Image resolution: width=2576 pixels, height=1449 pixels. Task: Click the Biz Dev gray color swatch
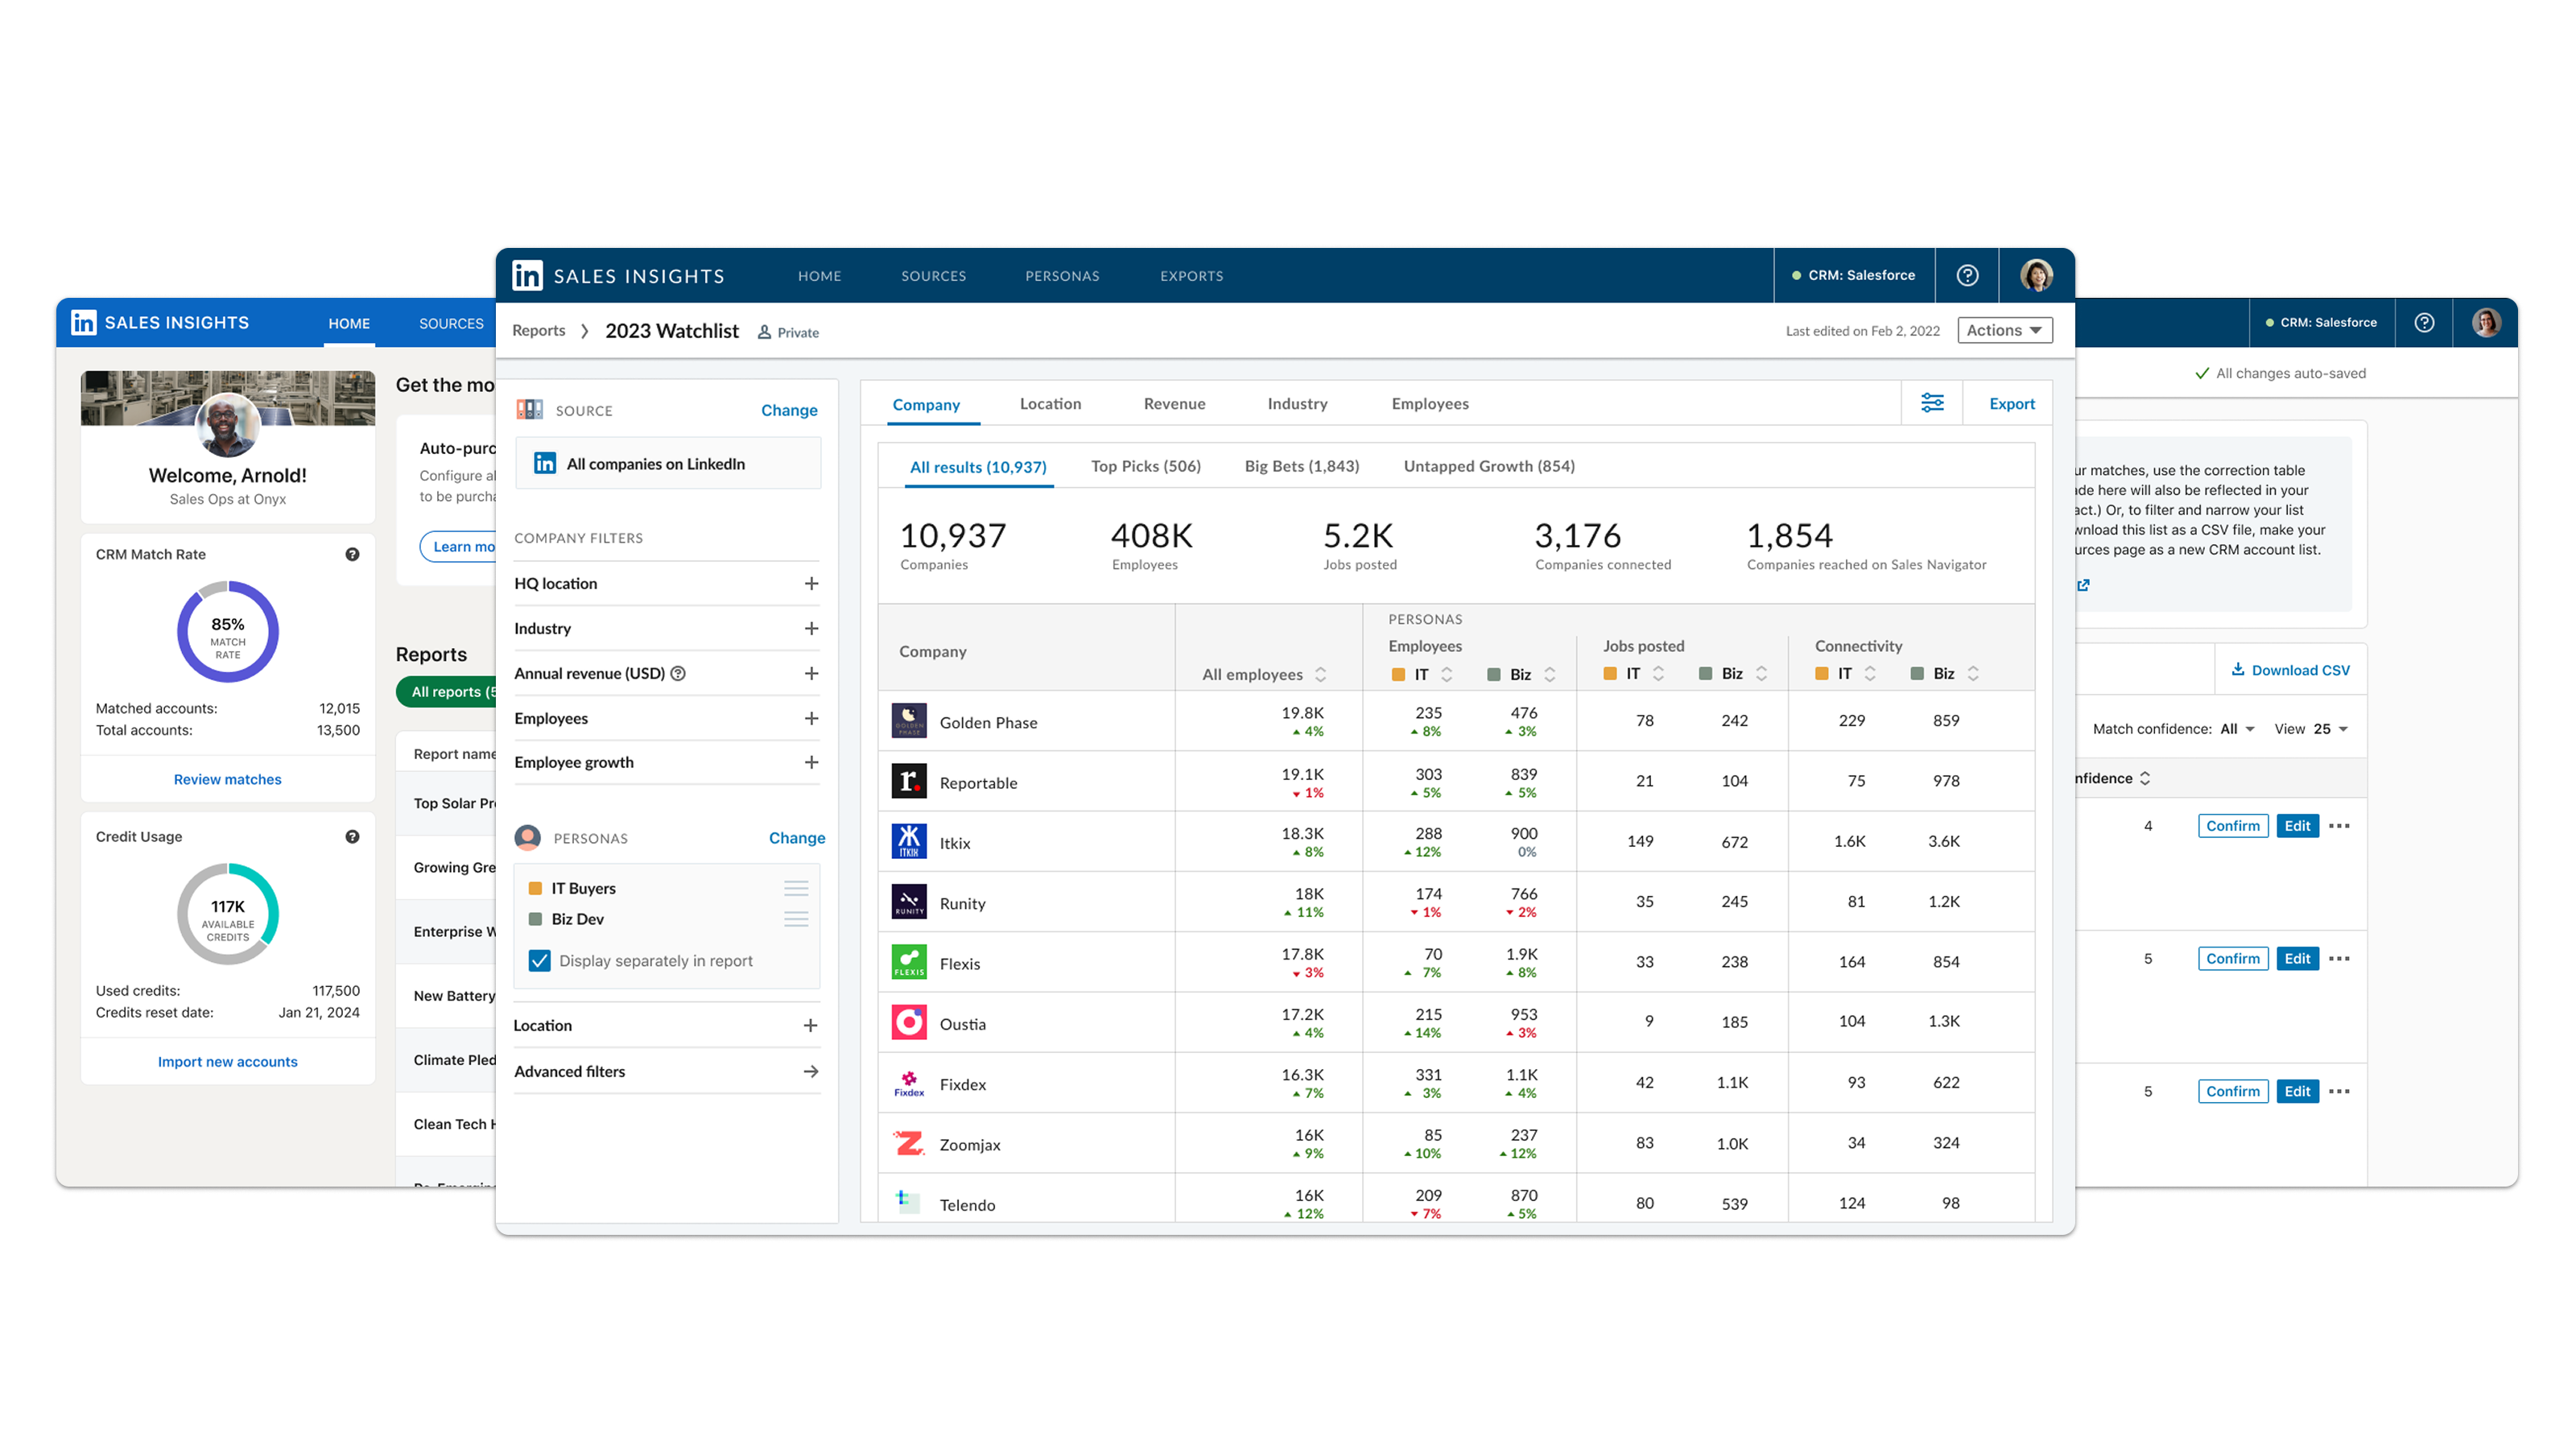tap(535, 919)
